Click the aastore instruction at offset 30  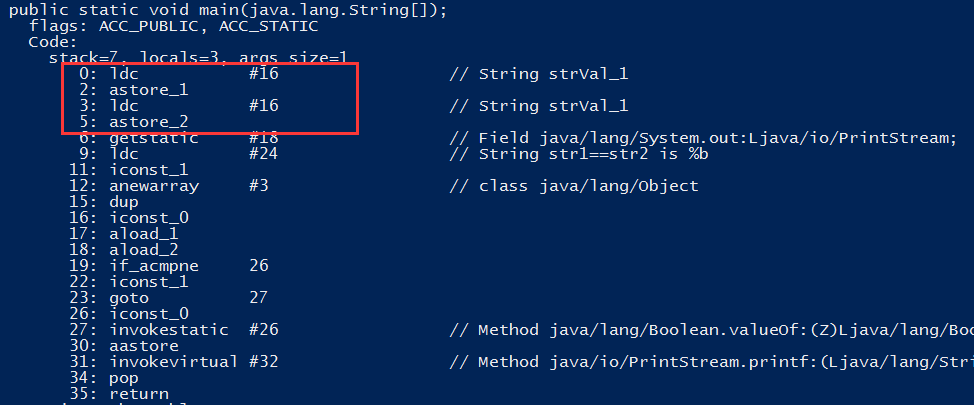tap(143, 346)
